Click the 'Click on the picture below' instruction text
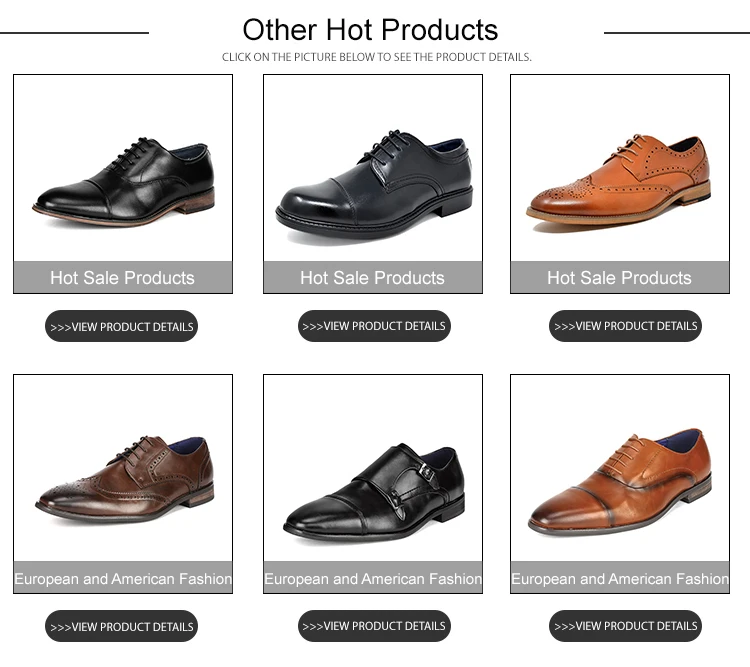The image size is (750, 667). [376, 57]
